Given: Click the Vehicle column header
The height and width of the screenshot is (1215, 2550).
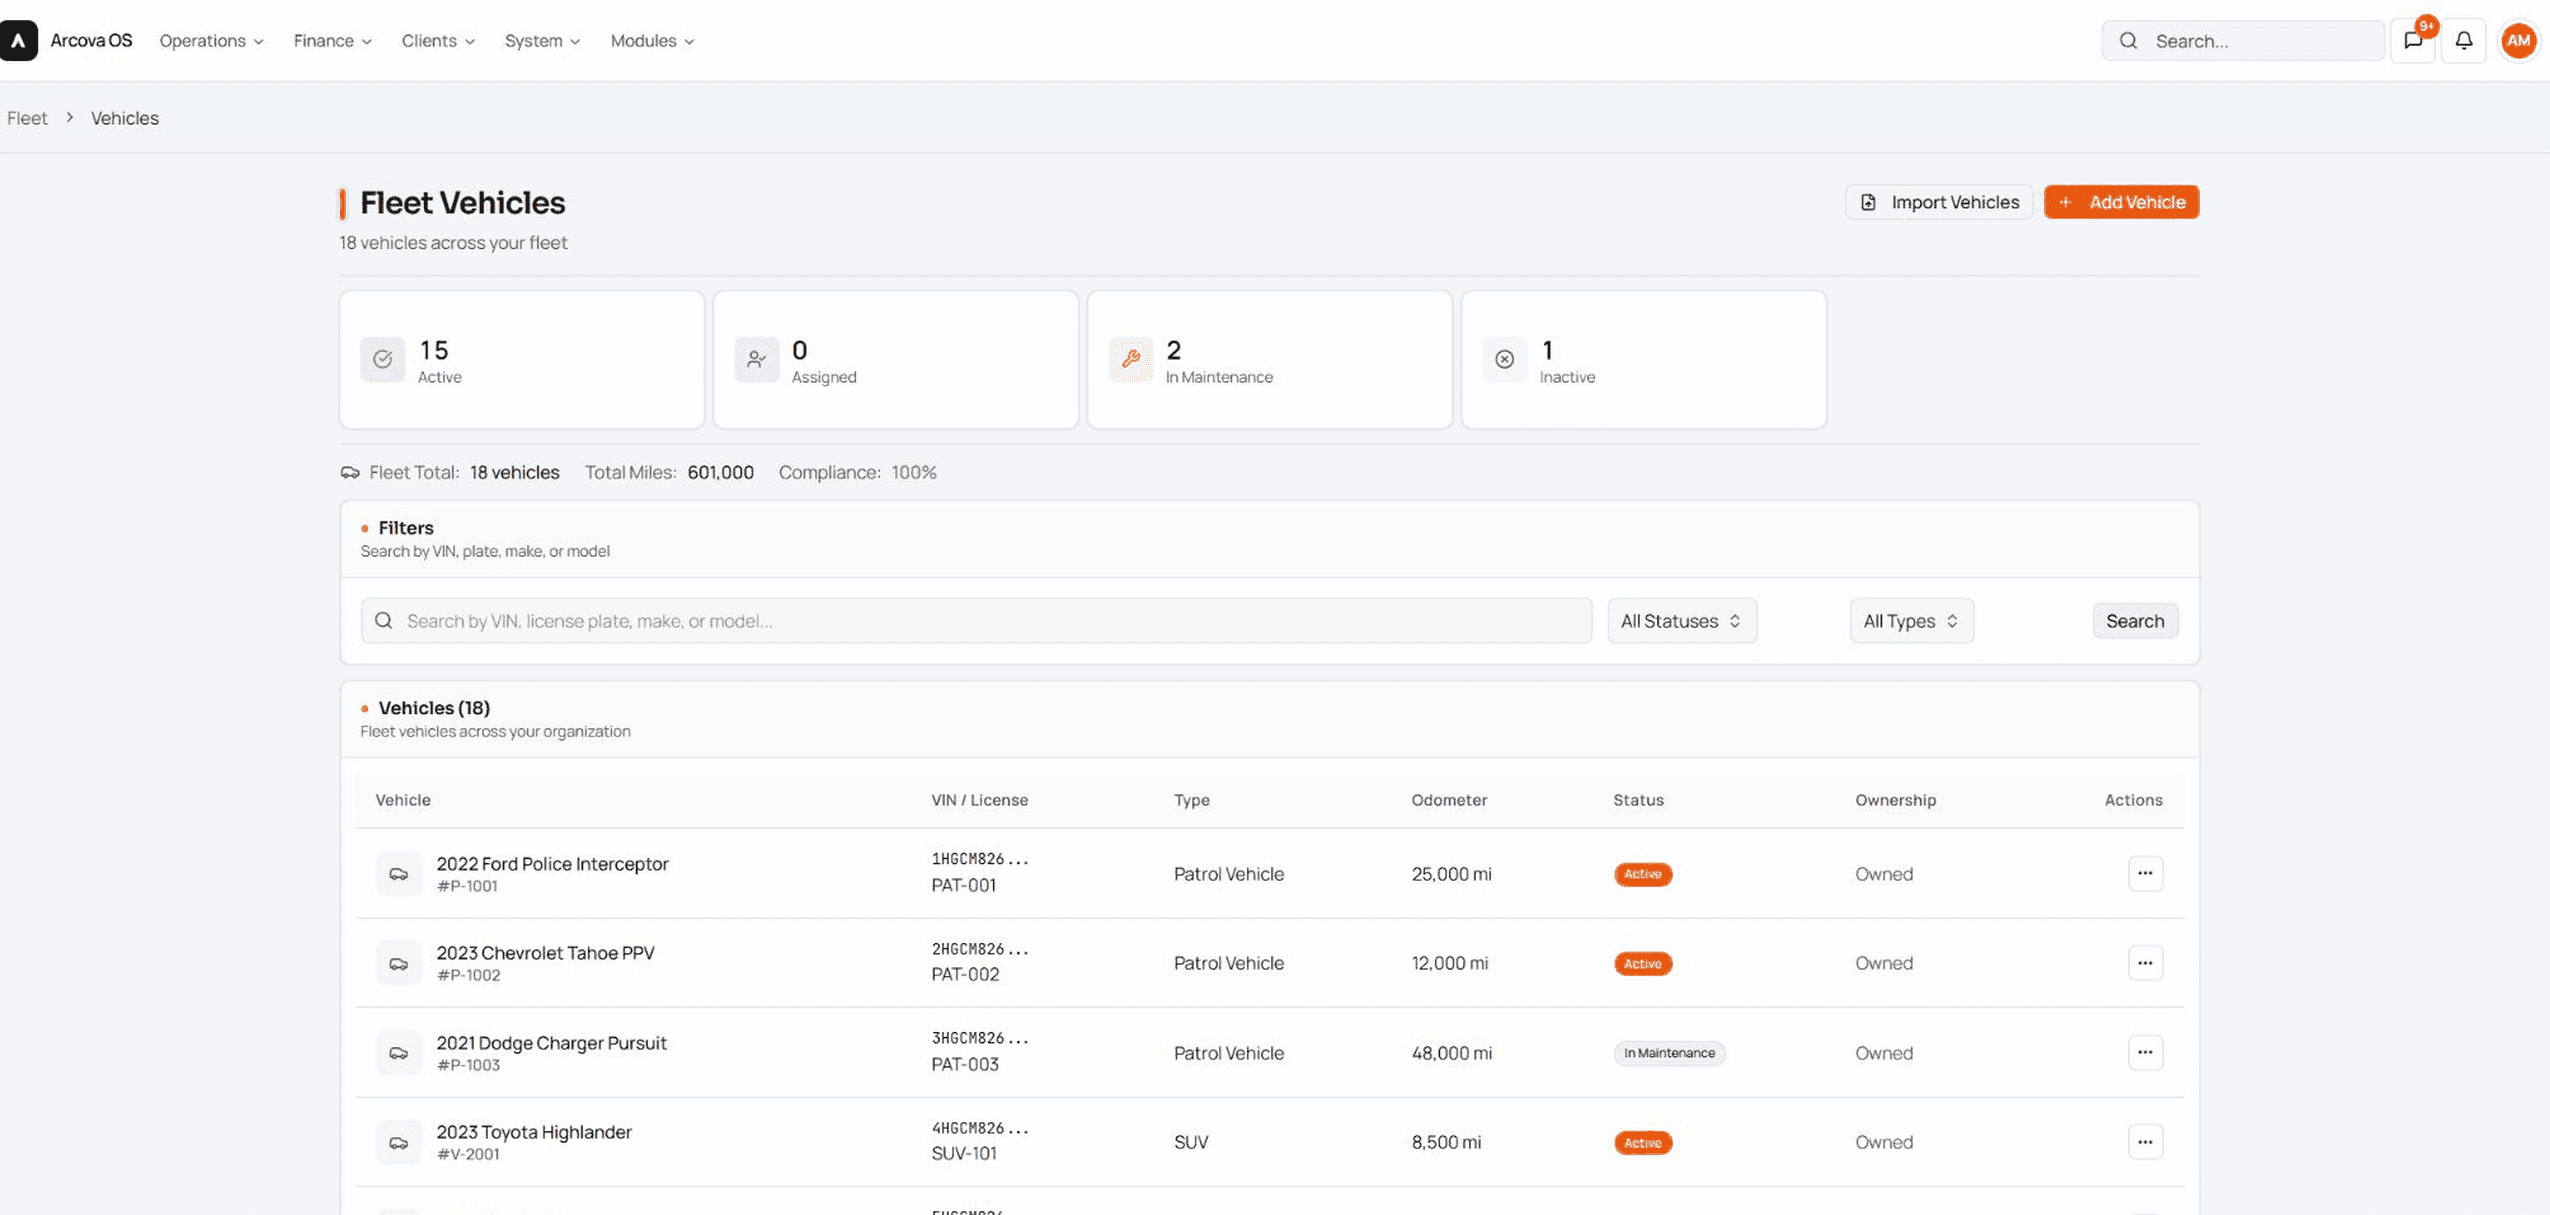Looking at the screenshot, I should point(403,800).
